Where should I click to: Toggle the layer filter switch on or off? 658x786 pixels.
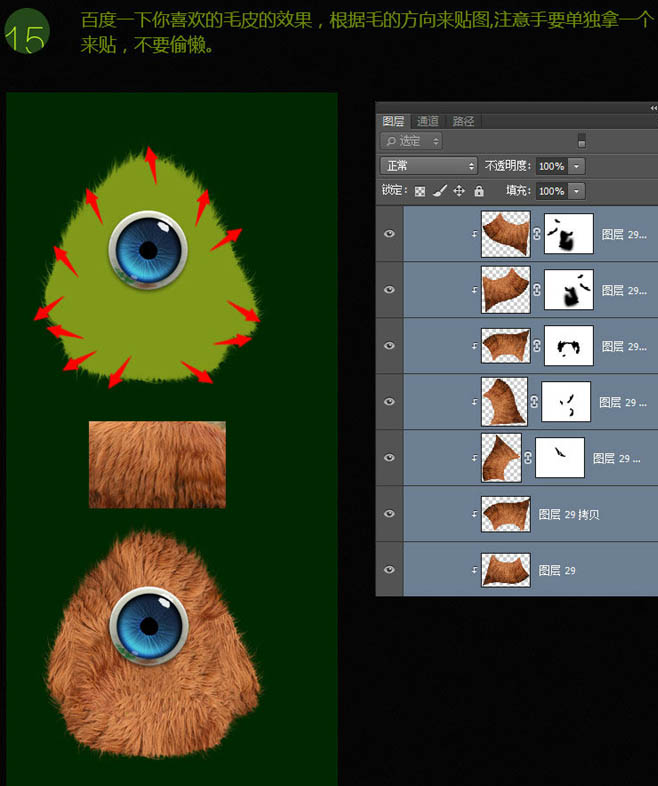click(x=582, y=141)
